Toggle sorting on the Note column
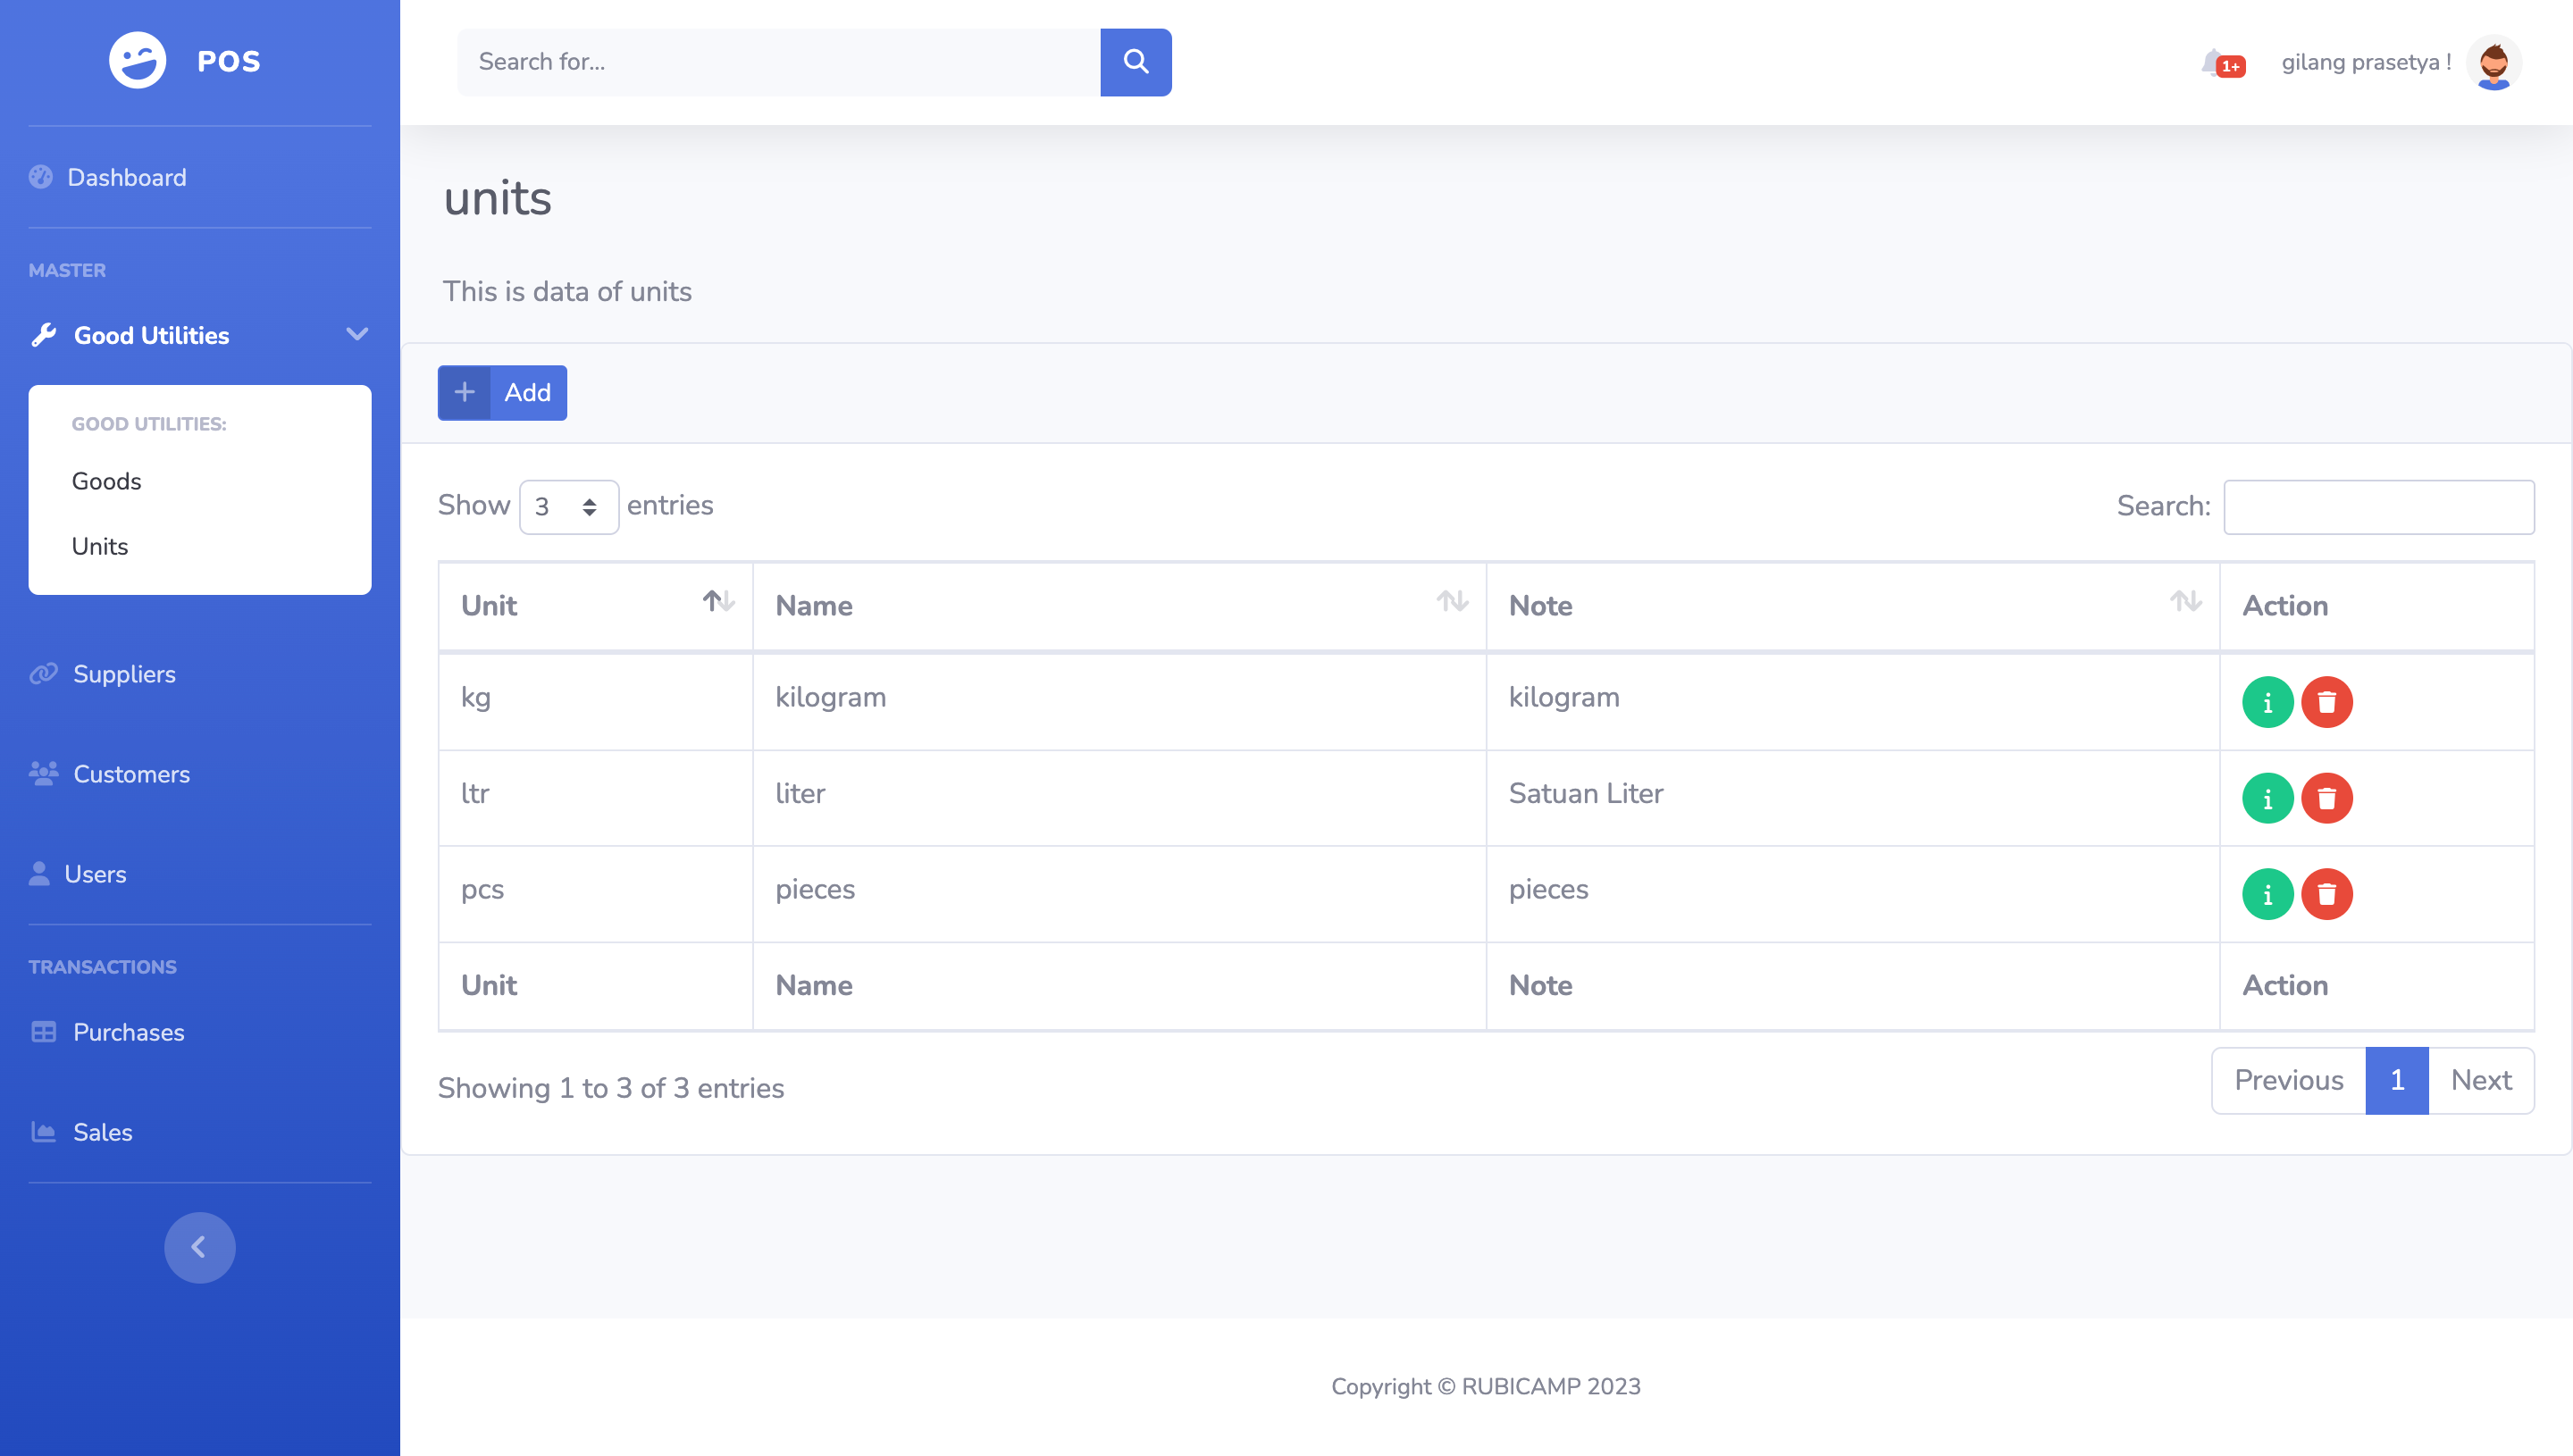This screenshot has height=1456, width=2573. click(2187, 602)
